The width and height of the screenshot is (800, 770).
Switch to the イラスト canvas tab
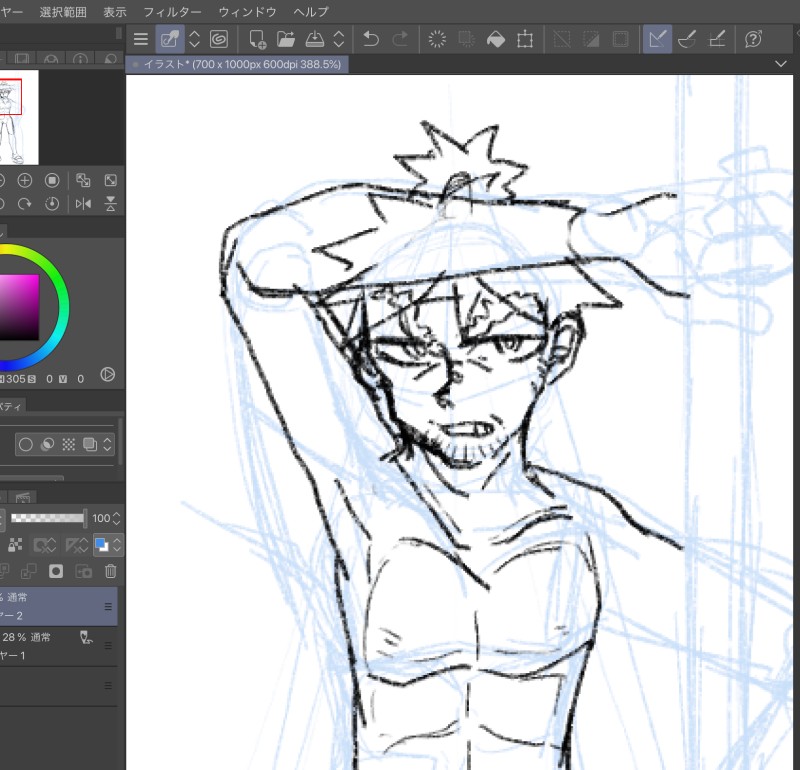[x=237, y=64]
